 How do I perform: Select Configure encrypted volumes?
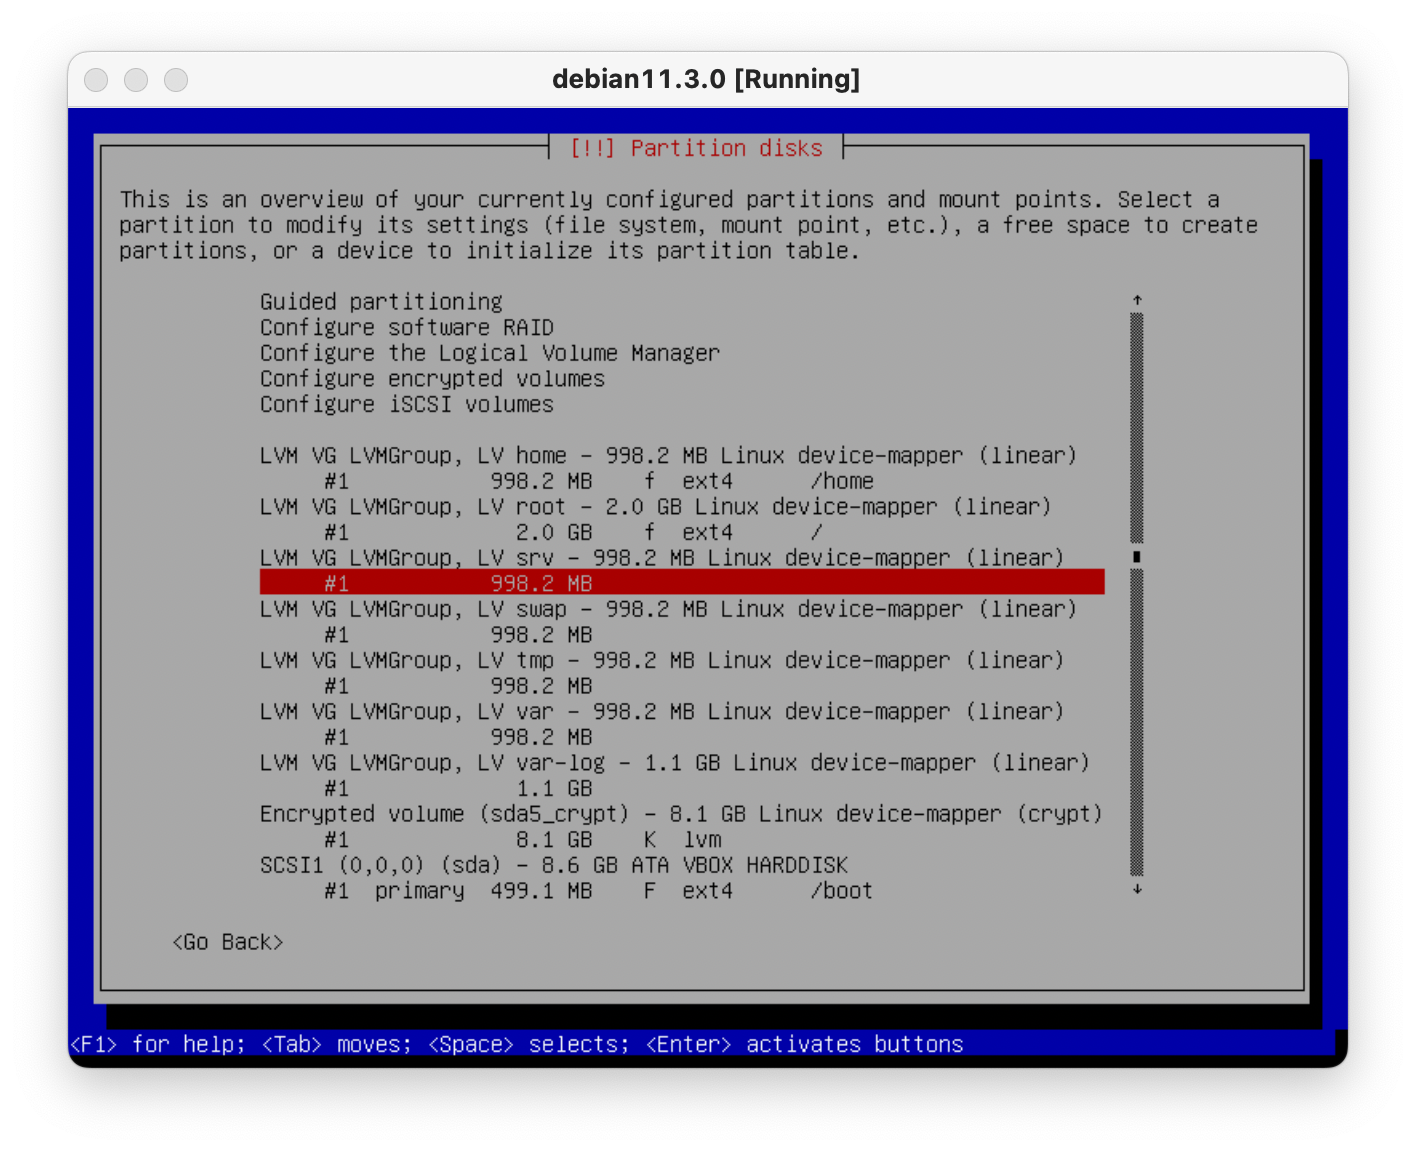point(432,379)
